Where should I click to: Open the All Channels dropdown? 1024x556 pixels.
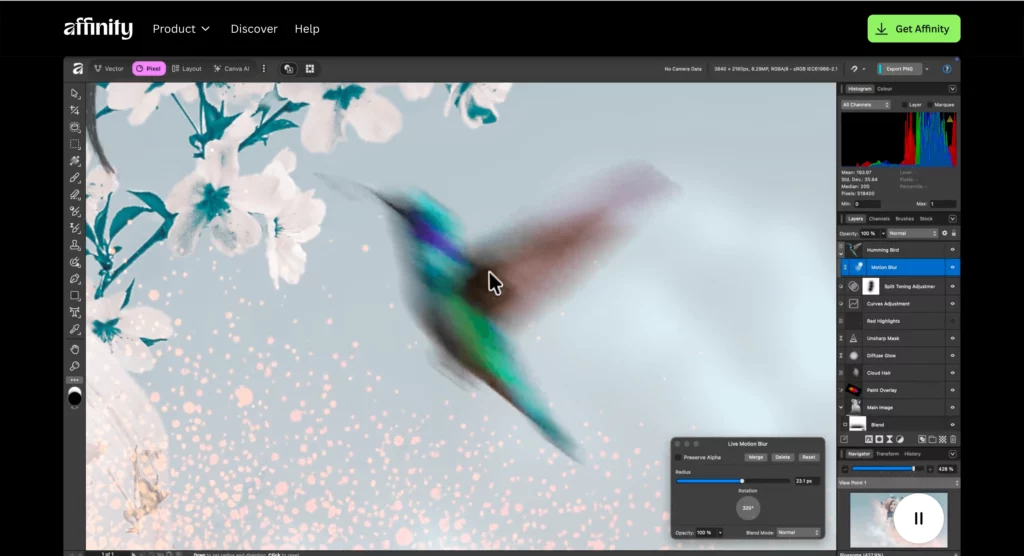pos(865,105)
